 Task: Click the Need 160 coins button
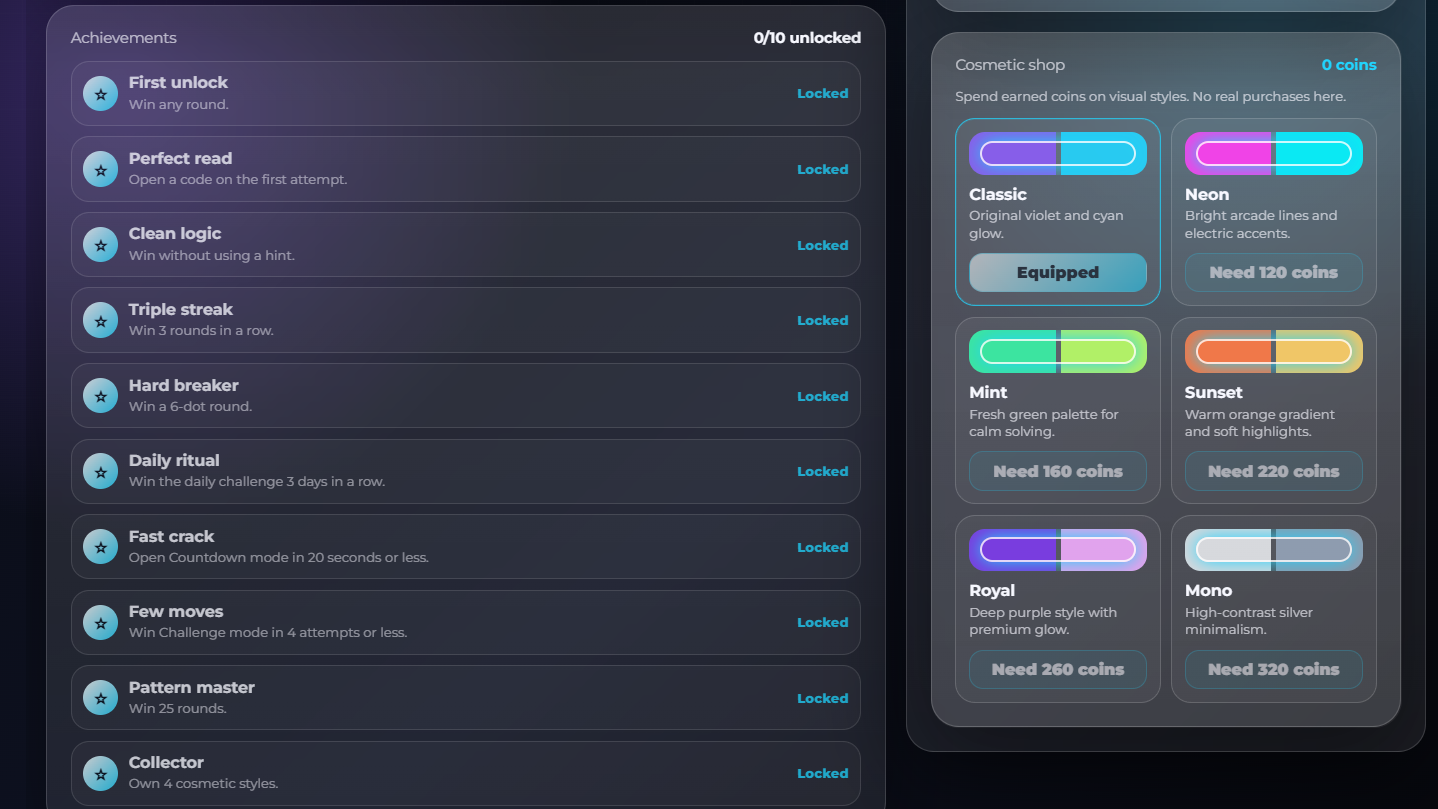[1058, 472]
